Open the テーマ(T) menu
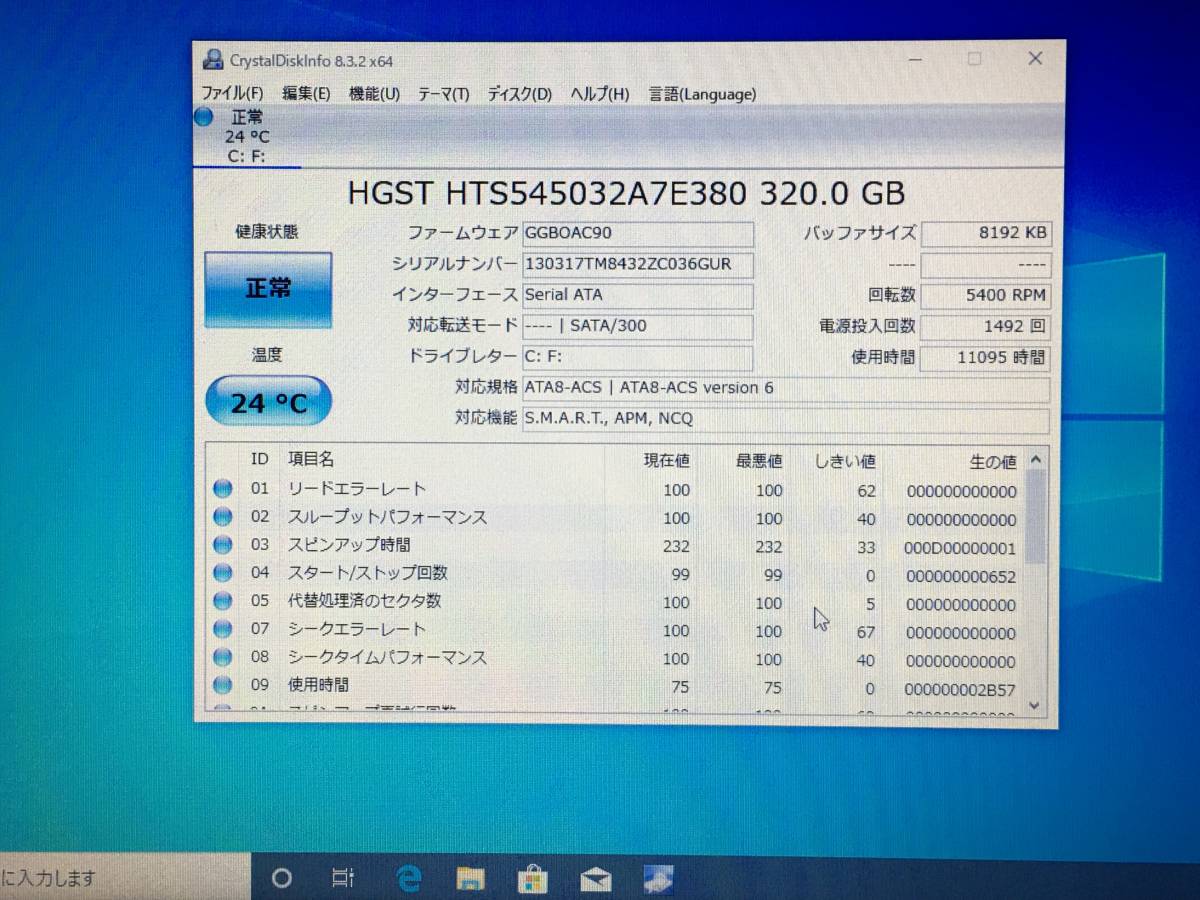Viewport: 1200px width, 900px height. coord(444,93)
